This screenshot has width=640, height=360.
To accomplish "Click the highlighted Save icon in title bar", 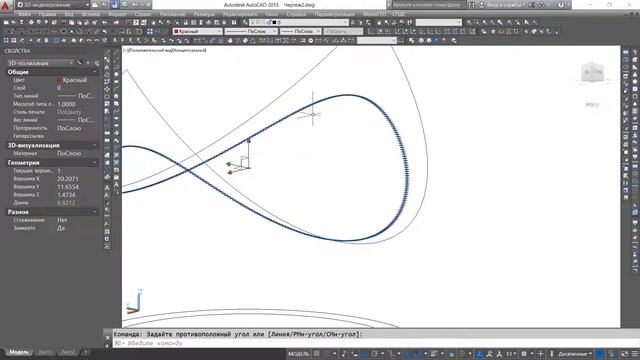I will click(x=115, y=5).
